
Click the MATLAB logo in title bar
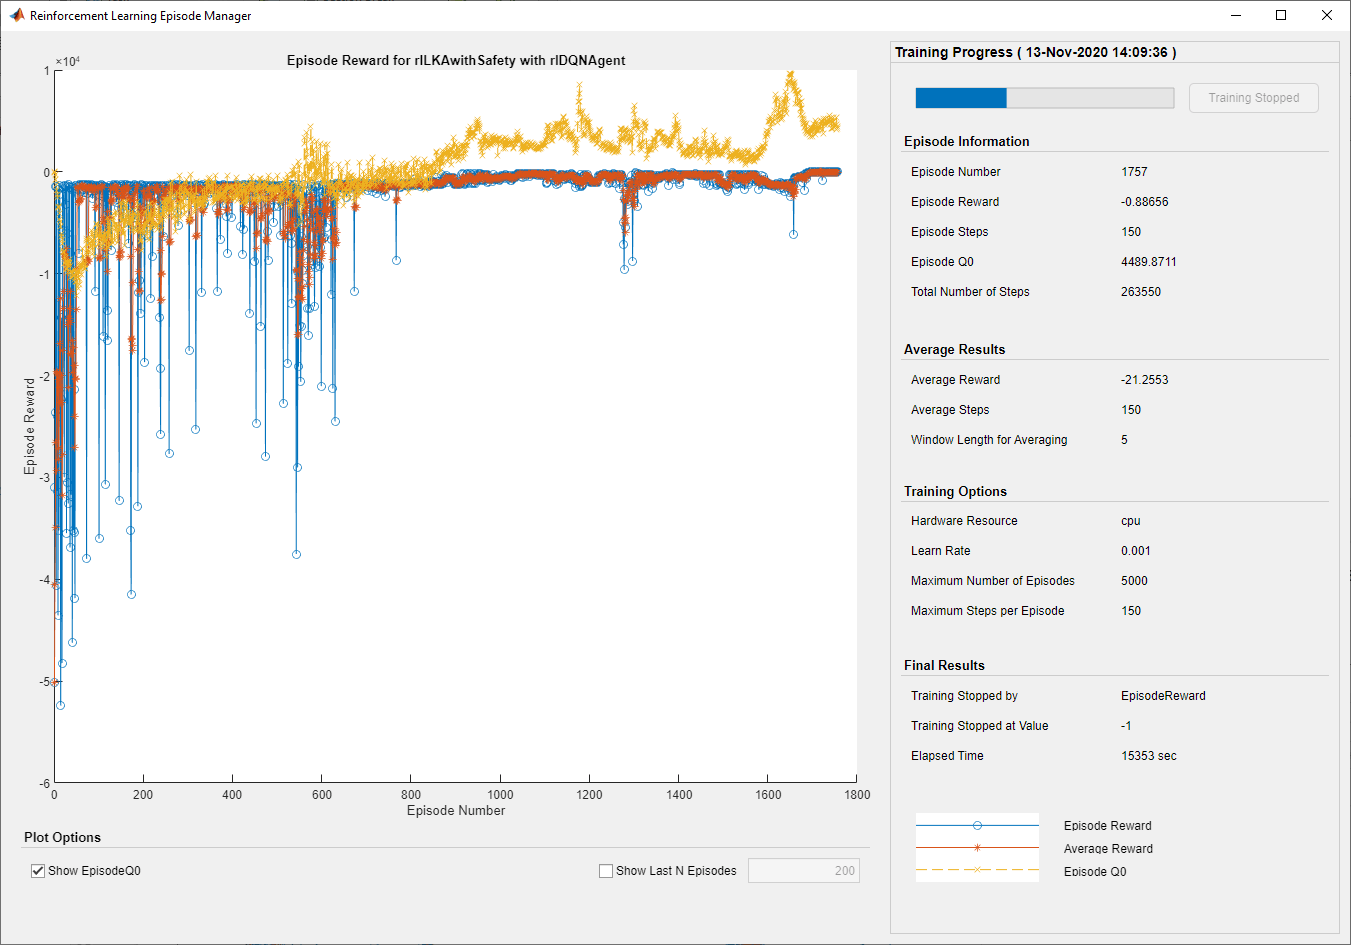tap(16, 15)
